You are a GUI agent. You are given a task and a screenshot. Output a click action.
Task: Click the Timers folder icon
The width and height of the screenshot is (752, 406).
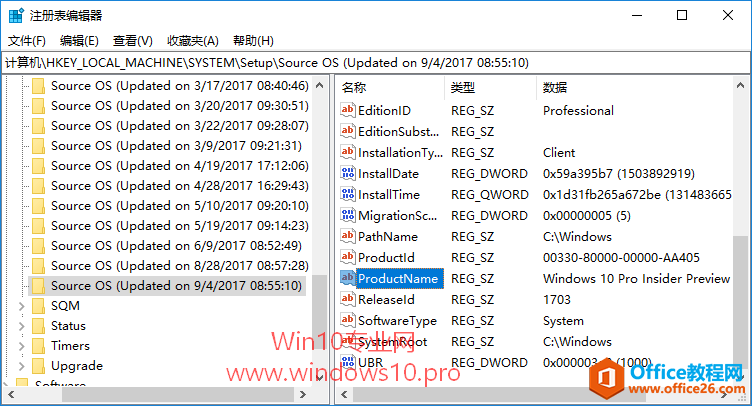click(x=38, y=346)
